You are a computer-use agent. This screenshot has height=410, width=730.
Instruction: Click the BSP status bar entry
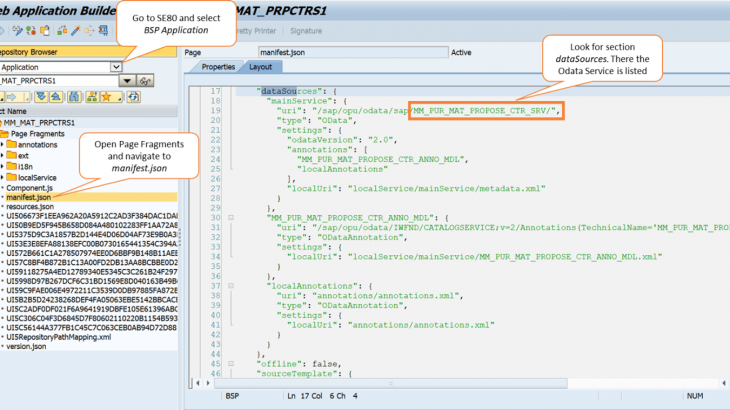coord(232,396)
